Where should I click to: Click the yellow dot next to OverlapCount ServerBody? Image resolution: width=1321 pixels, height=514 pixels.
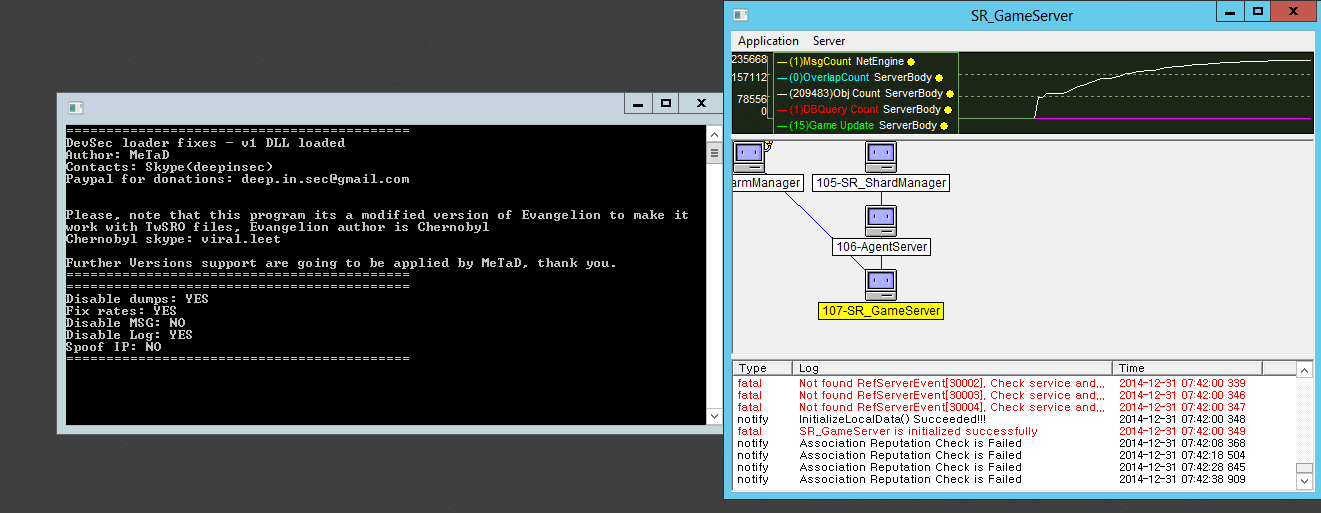coord(939,78)
